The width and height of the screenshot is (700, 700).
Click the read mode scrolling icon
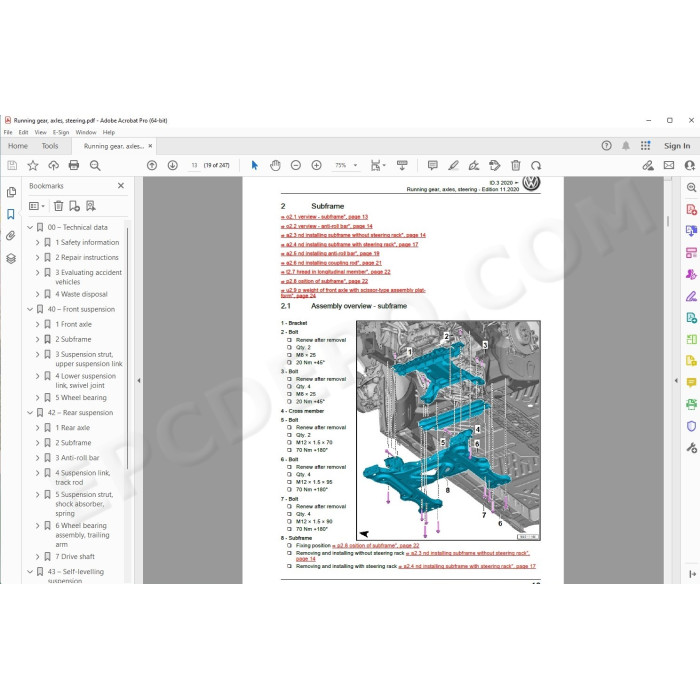click(x=402, y=166)
